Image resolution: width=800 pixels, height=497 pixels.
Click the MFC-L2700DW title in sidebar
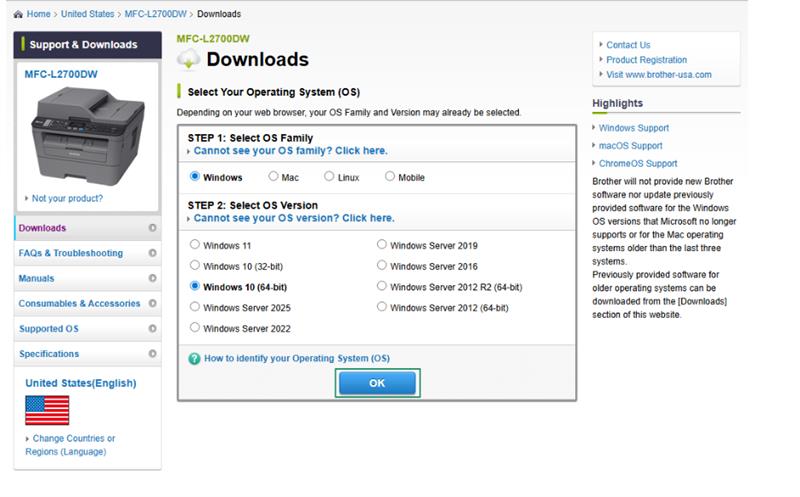tap(61, 74)
